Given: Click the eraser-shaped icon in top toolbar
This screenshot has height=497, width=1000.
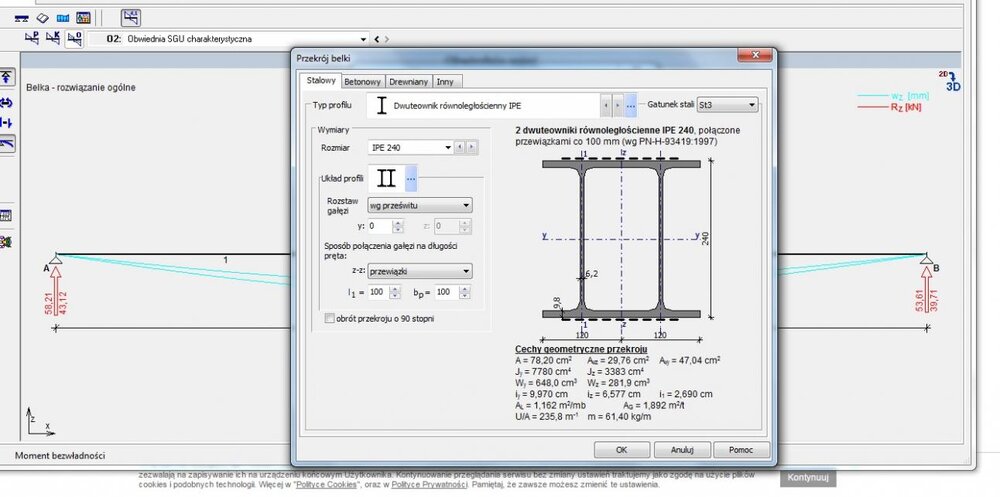Looking at the screenshot, I should pyautogui.click(x=42, y=18).
